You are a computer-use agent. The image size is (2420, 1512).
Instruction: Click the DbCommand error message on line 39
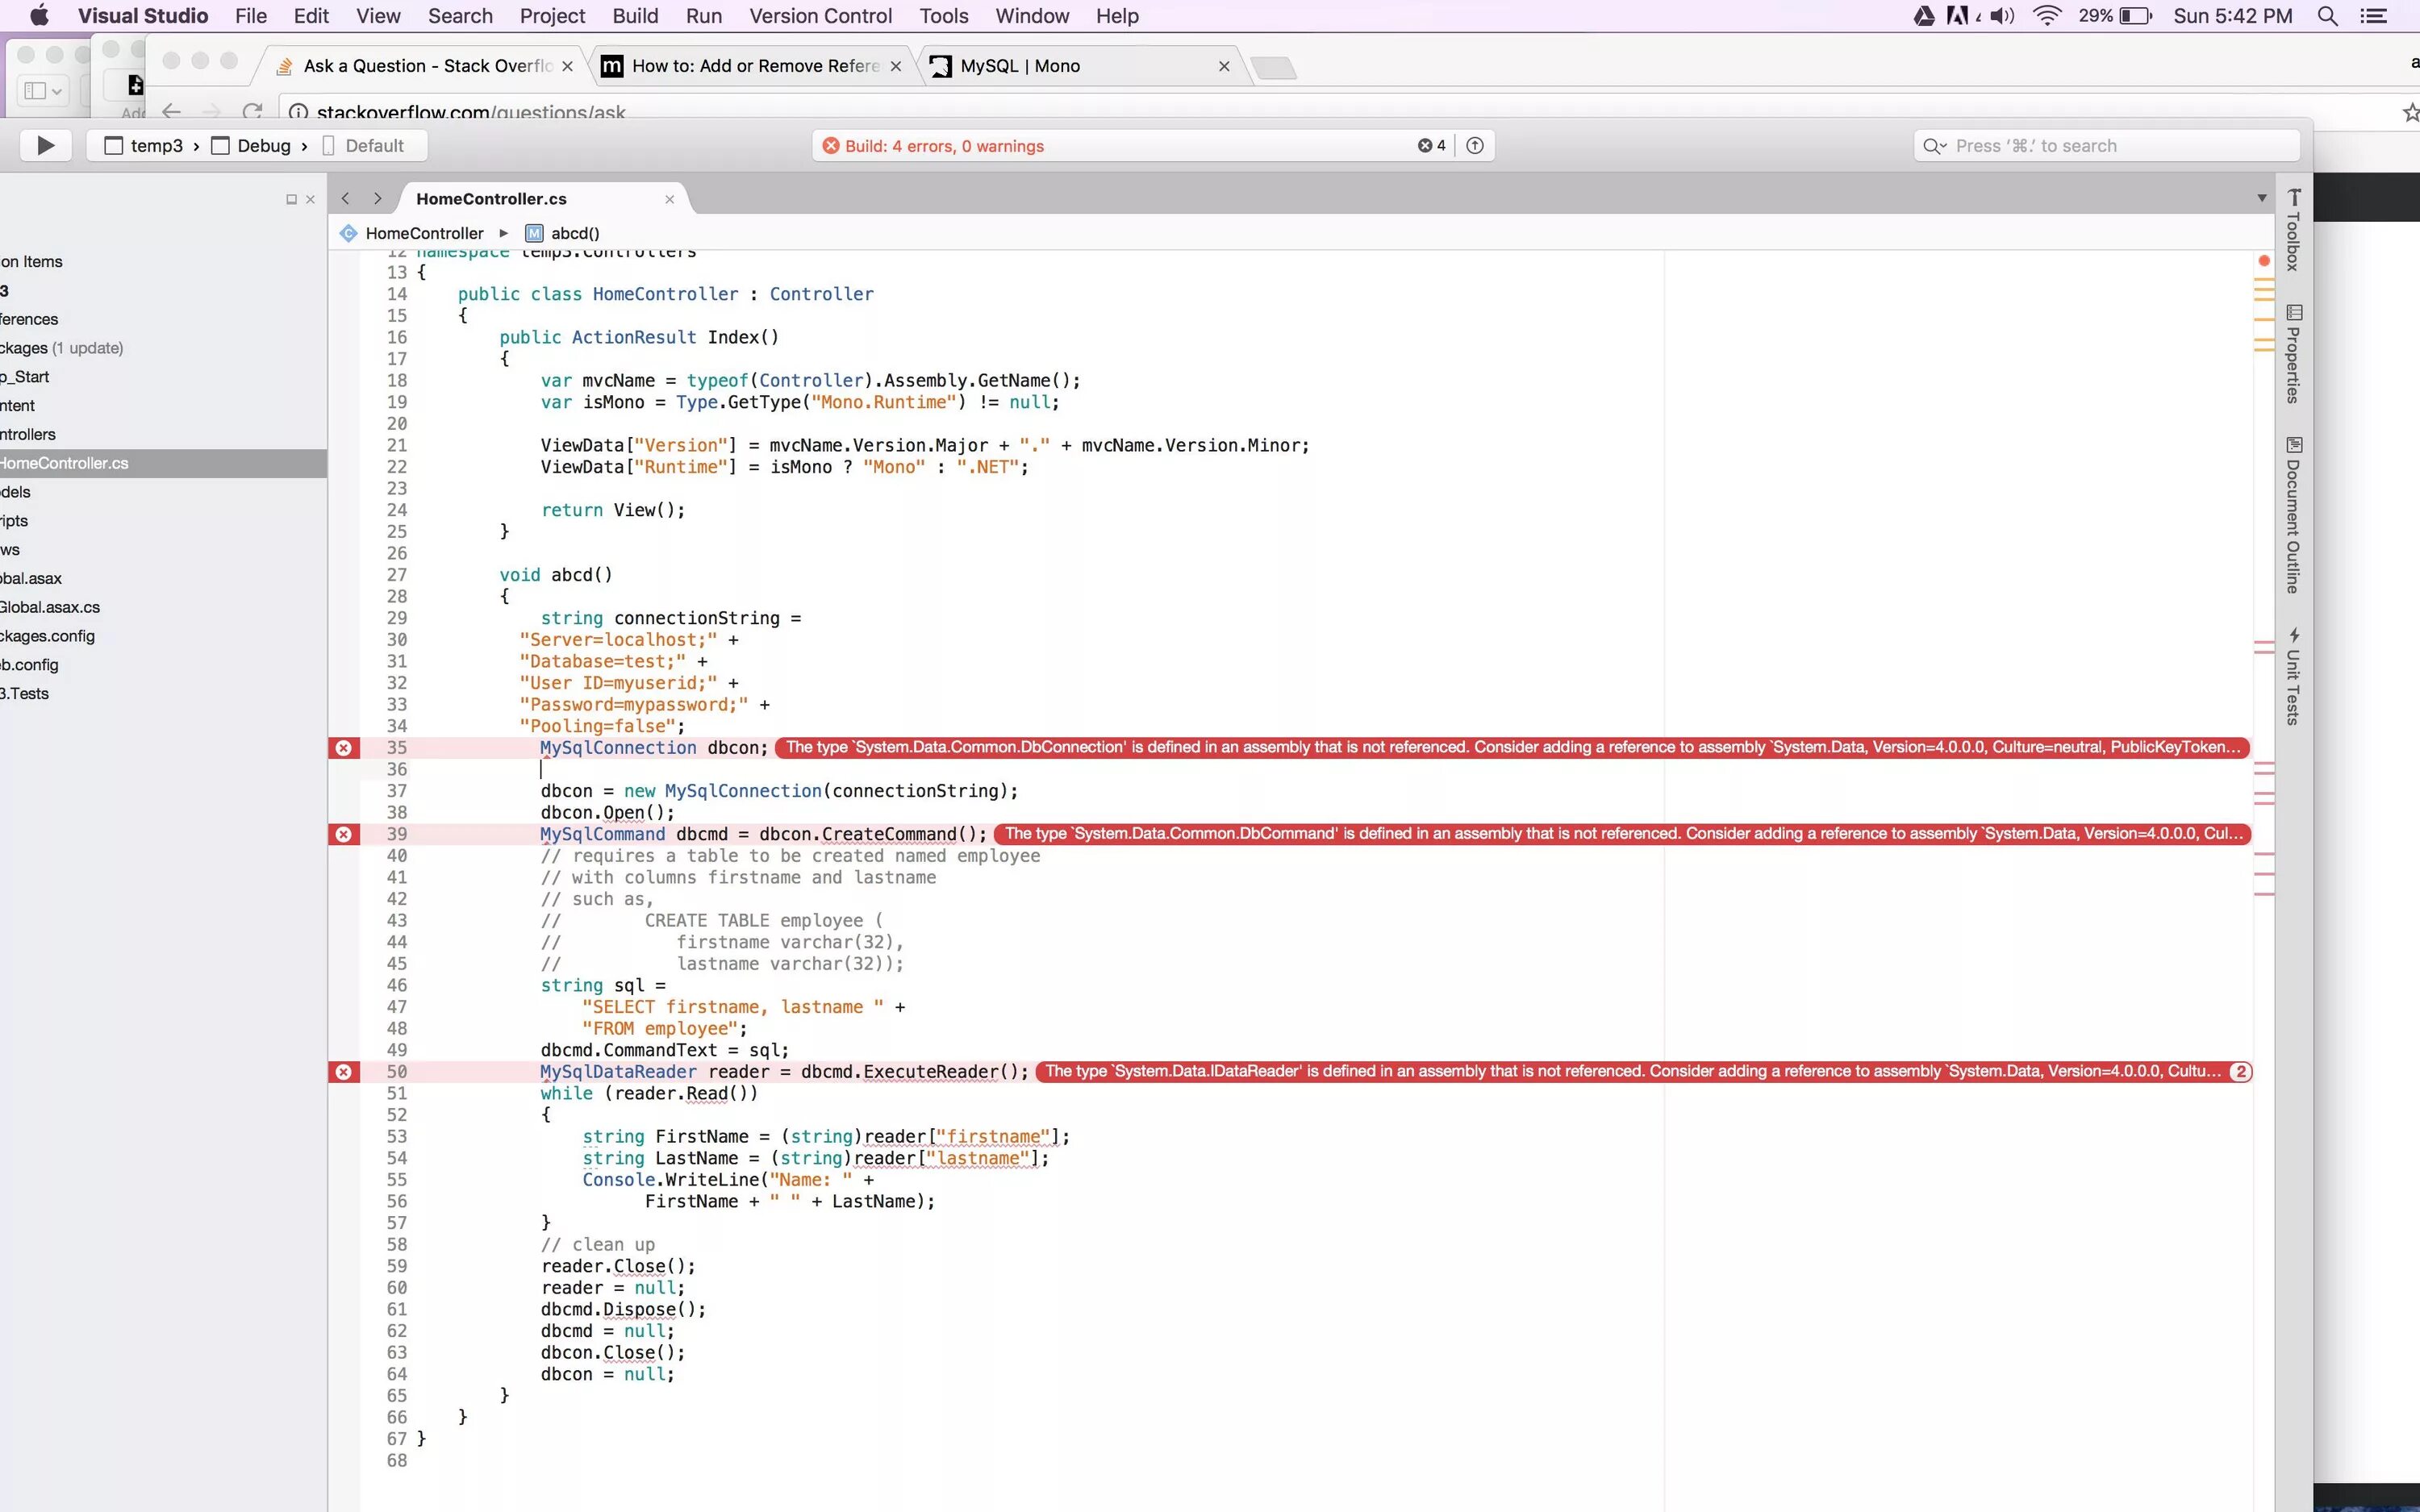1622,833
